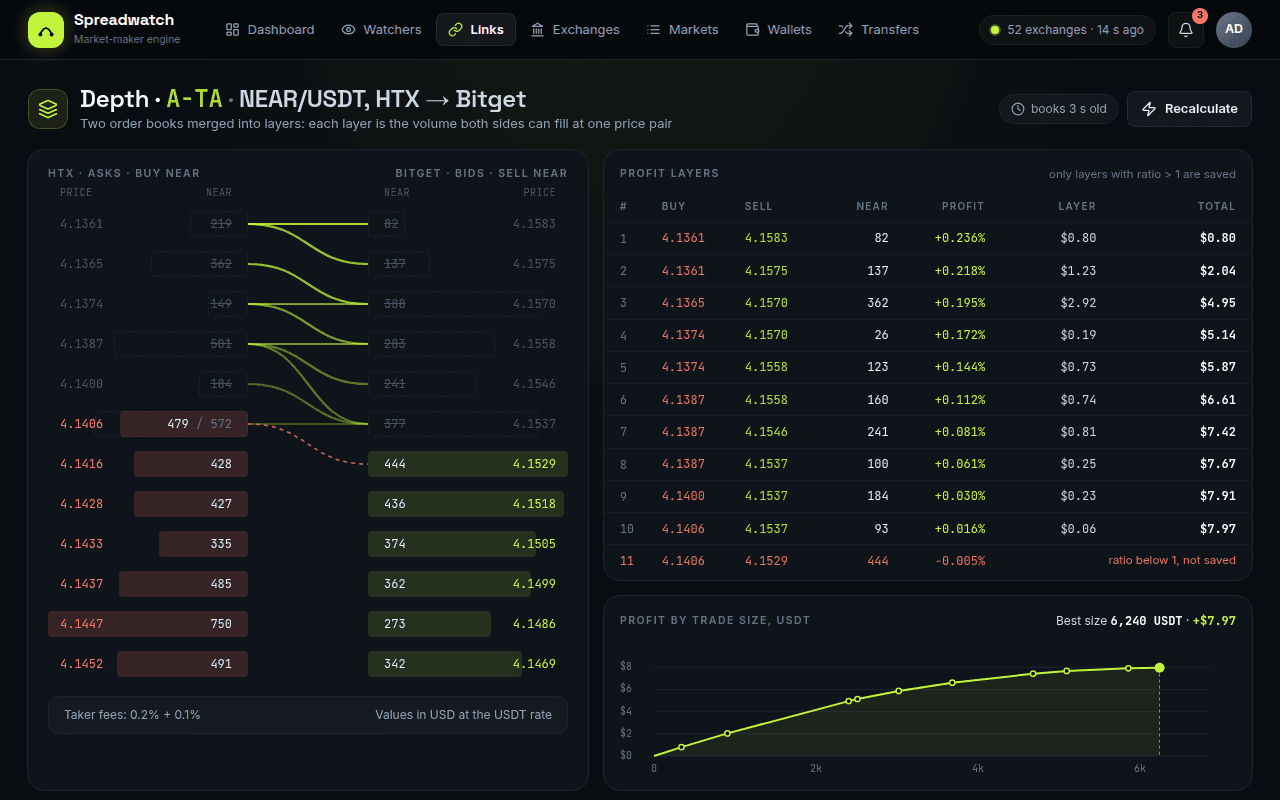Click the books 3 s old indicator
This screenshot has width=1280, height=800.
(1058, 109)
